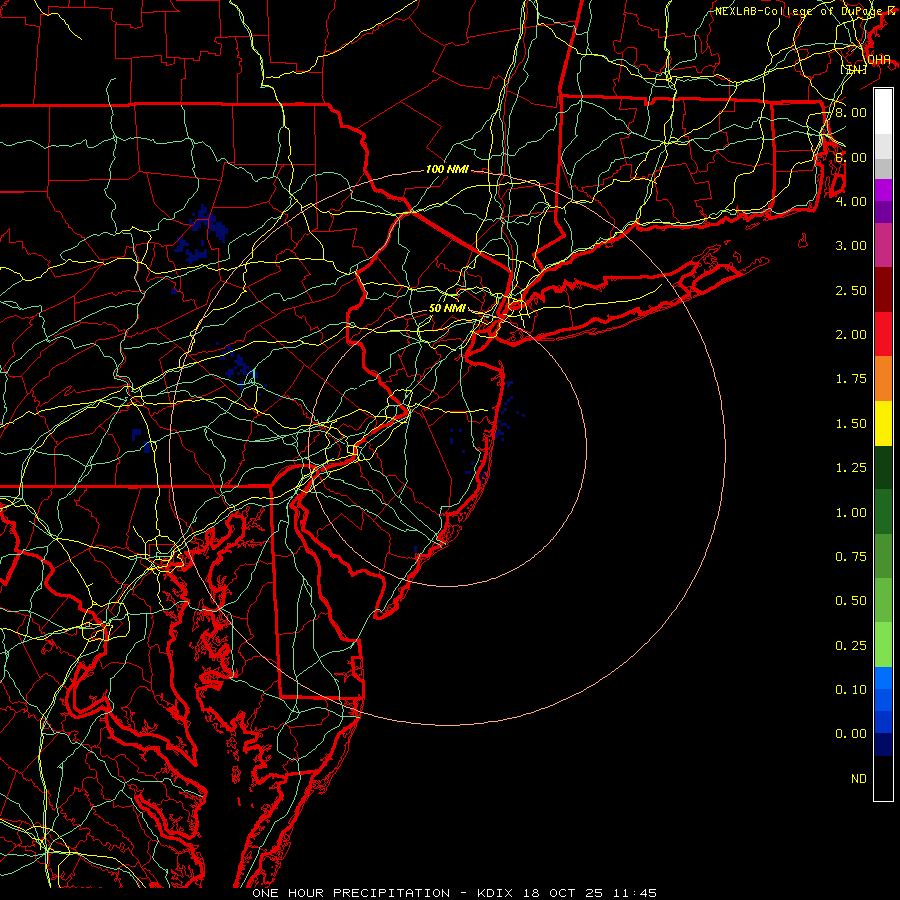Click the orange swatch in the precipitation legend

(883, 378)
